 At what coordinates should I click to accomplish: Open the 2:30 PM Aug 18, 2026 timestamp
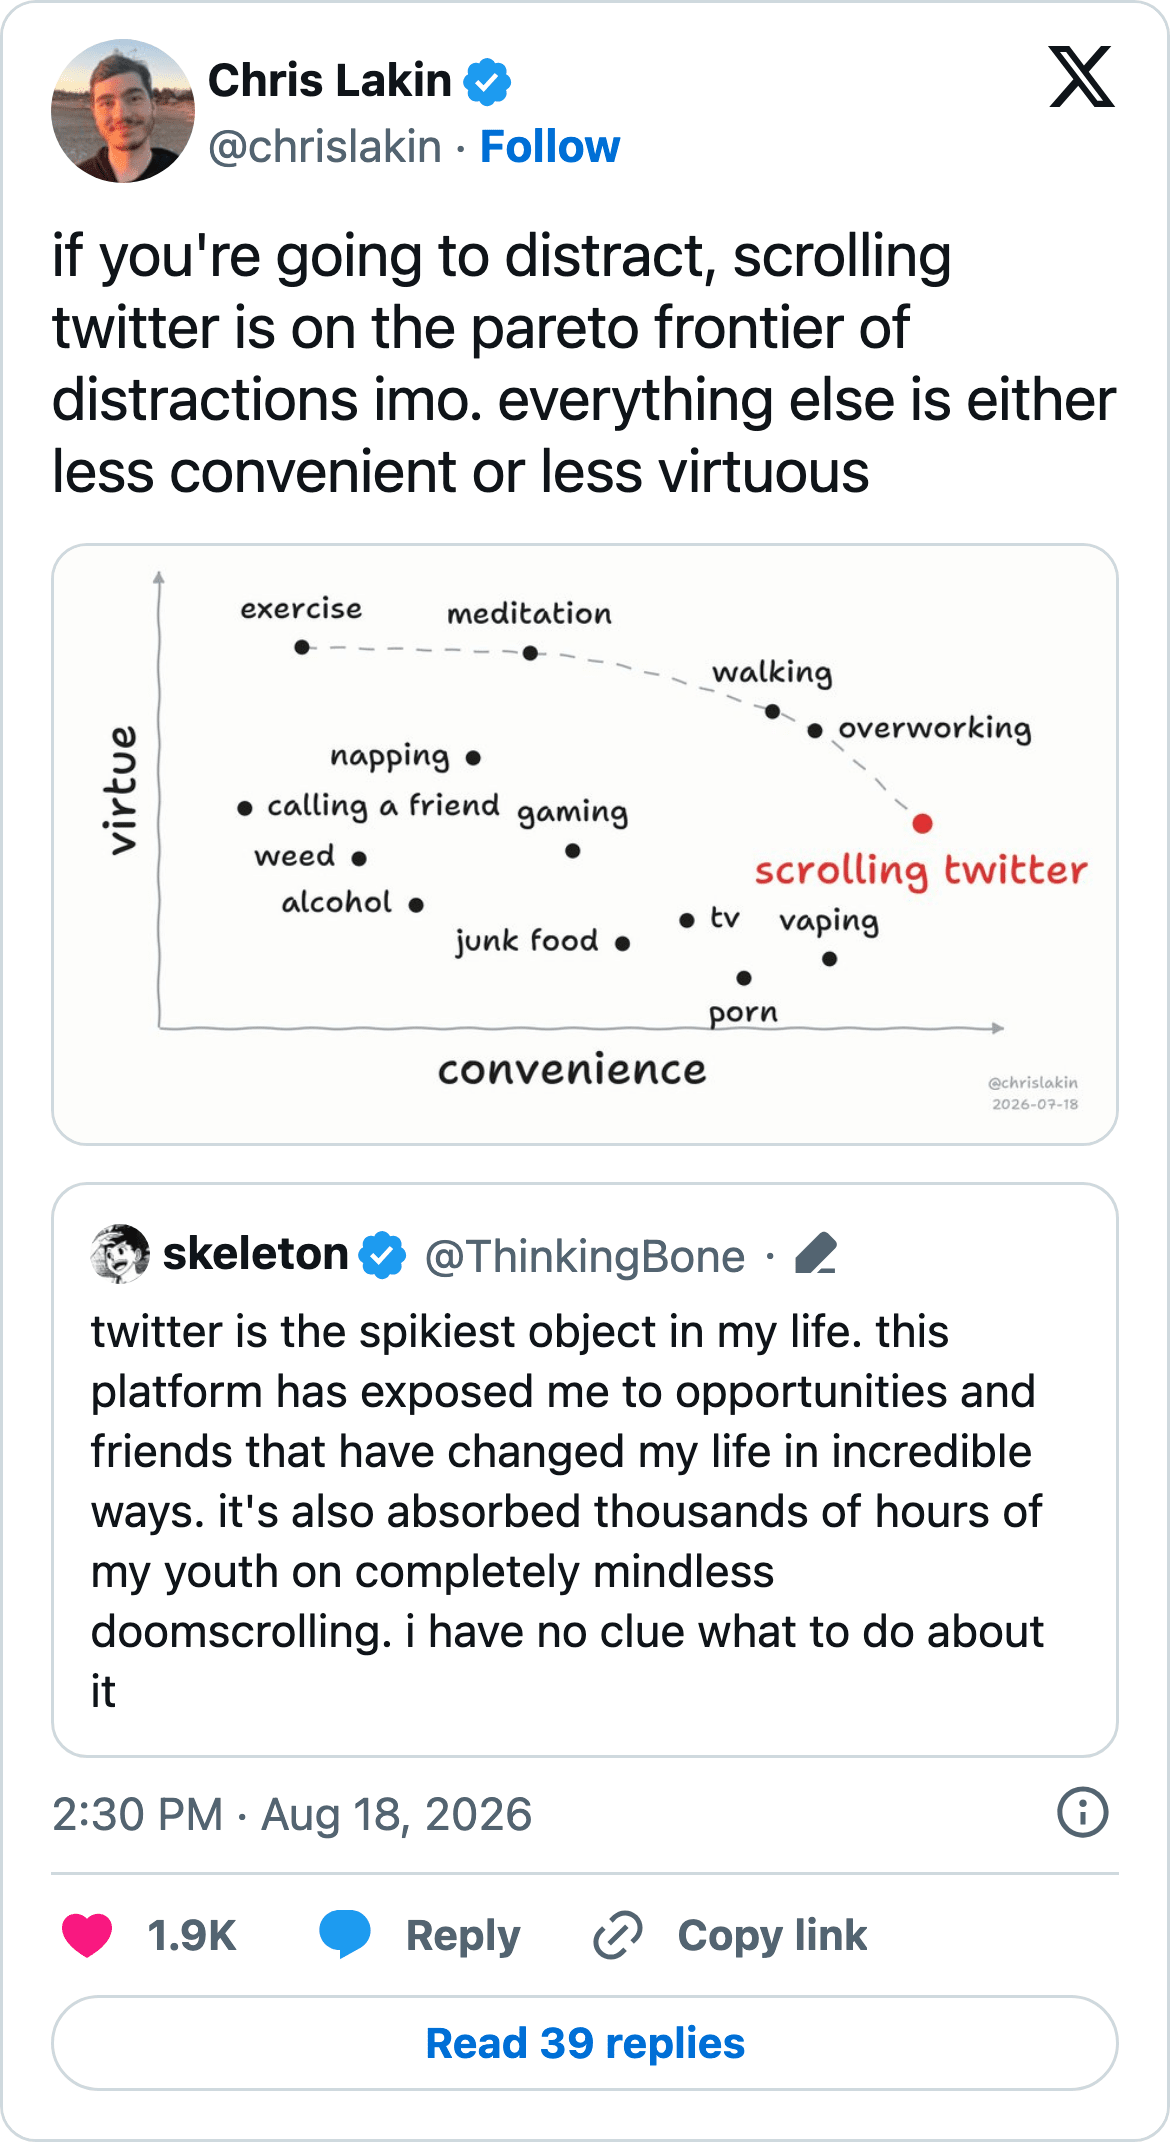click(x=292, y=1814)
